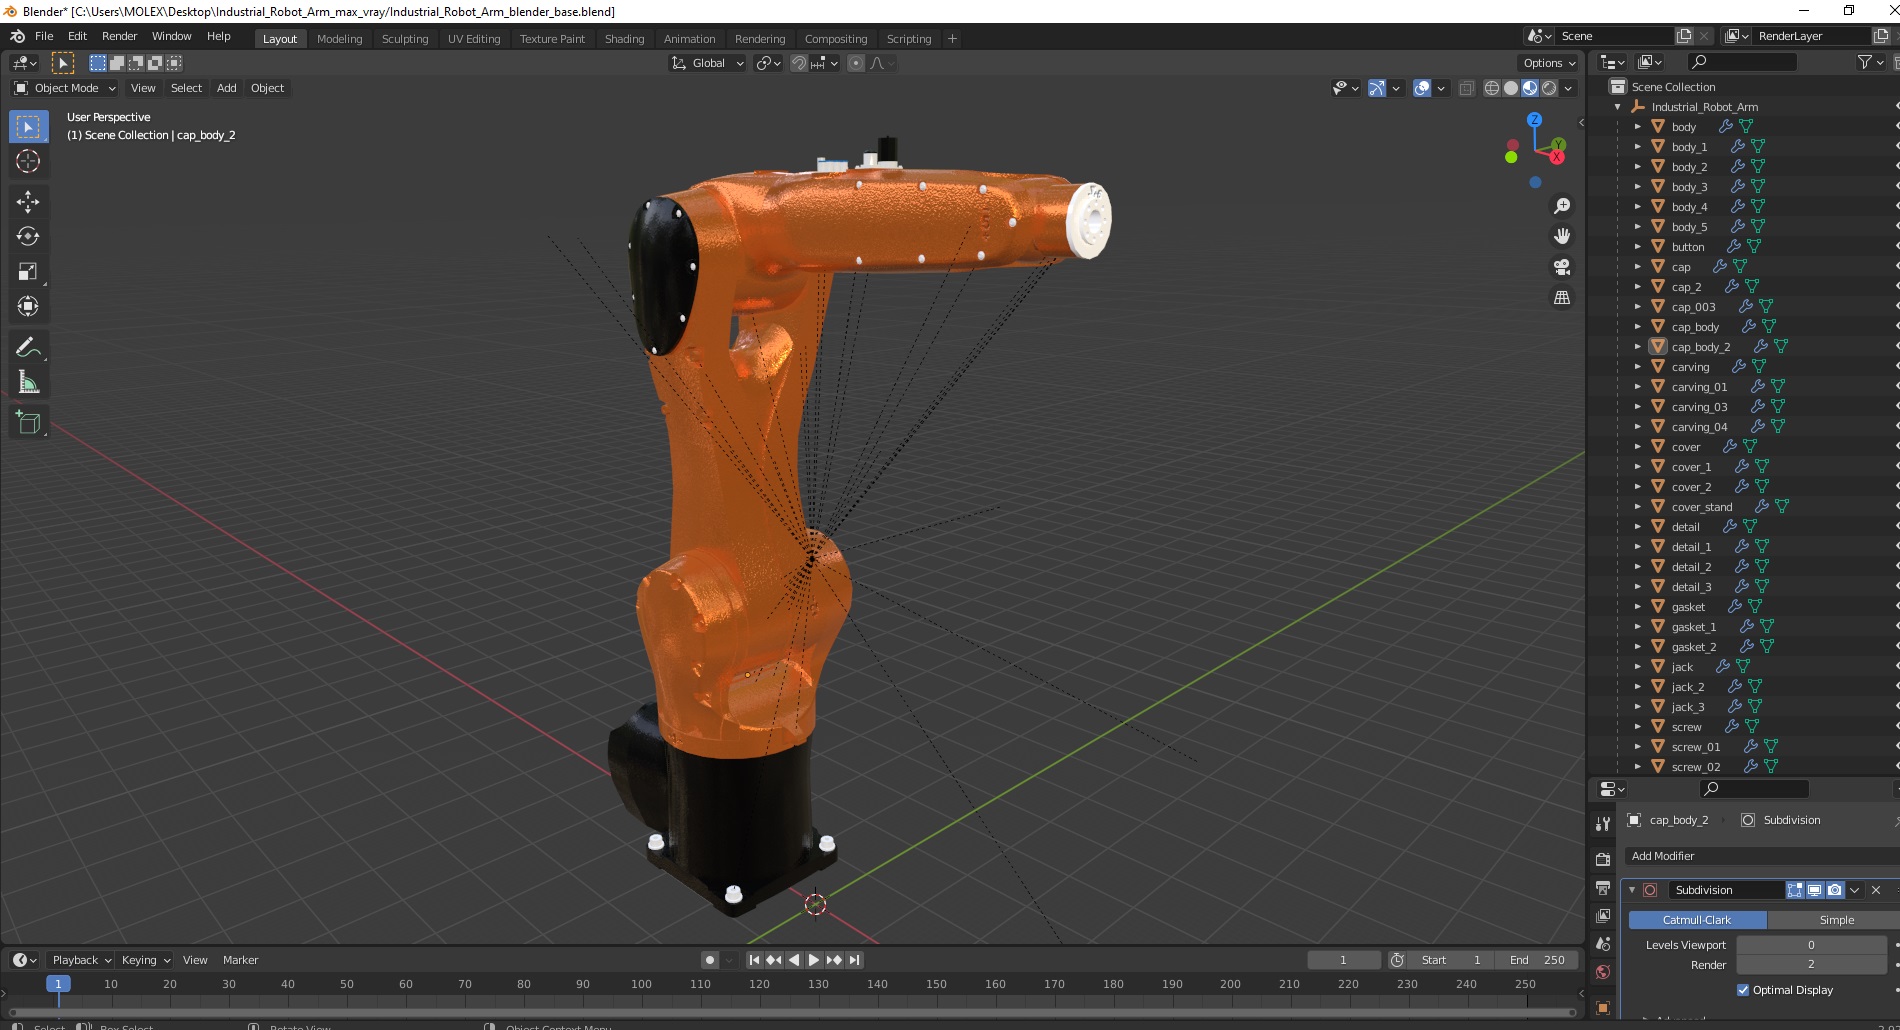Open Render properties tab icon
The width and height of the screenshot is (1900, 1030).
coord(1603,859)
